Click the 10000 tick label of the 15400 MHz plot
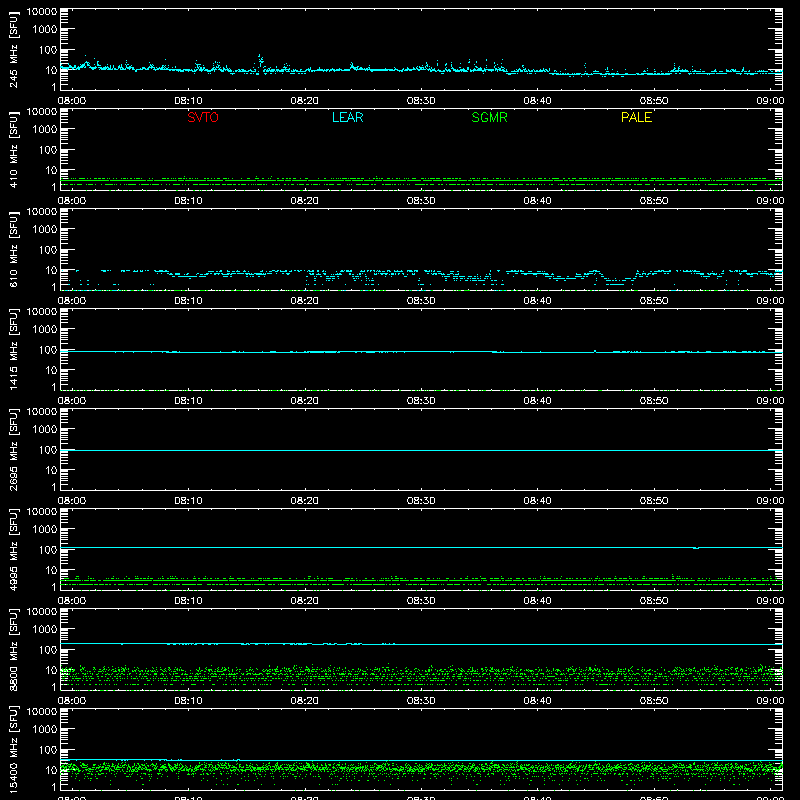 click(42, 712)
